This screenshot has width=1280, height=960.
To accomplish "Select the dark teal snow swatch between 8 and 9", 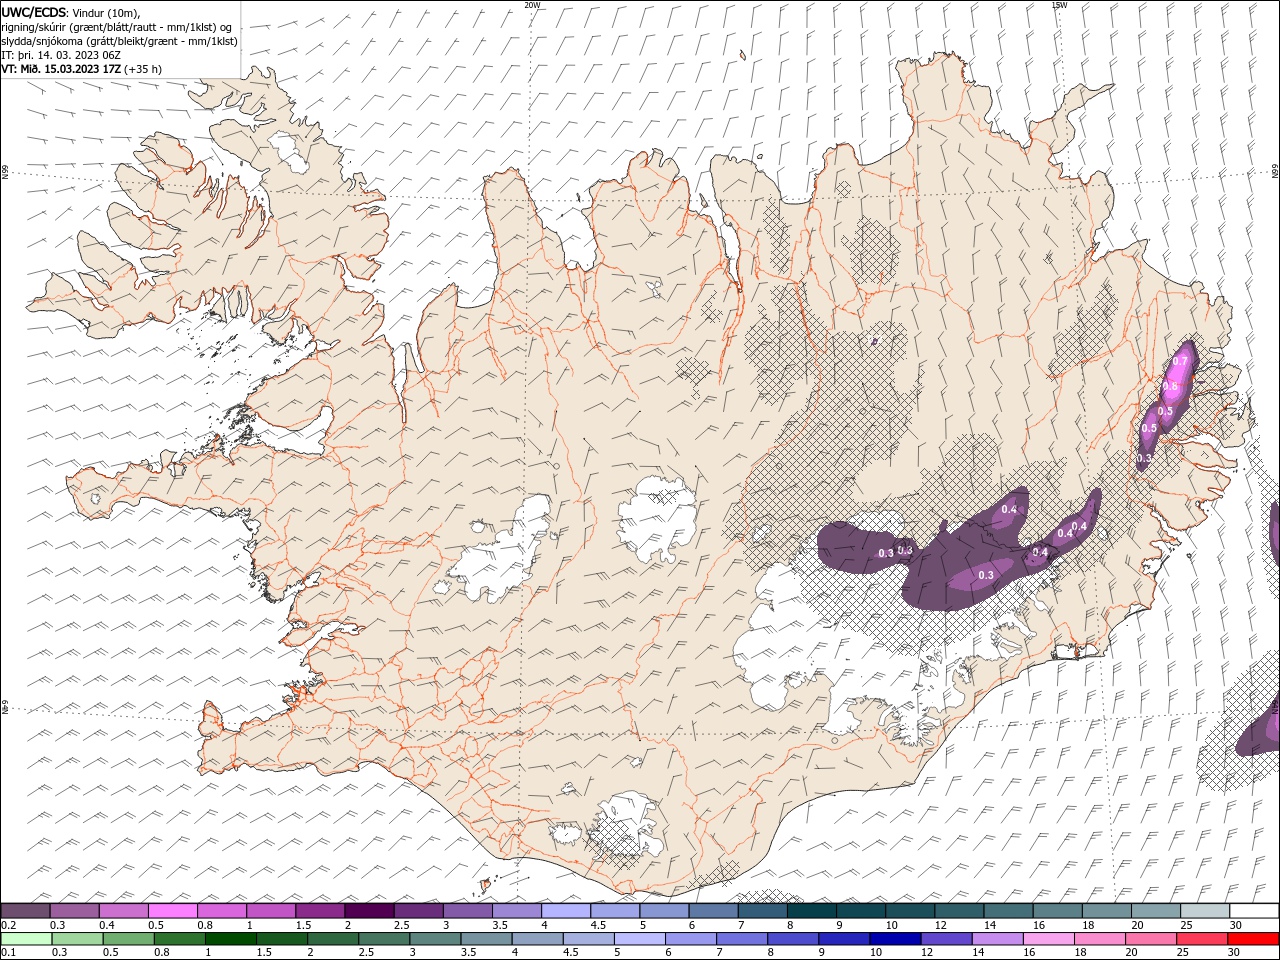I will click(x=811, y=911).
